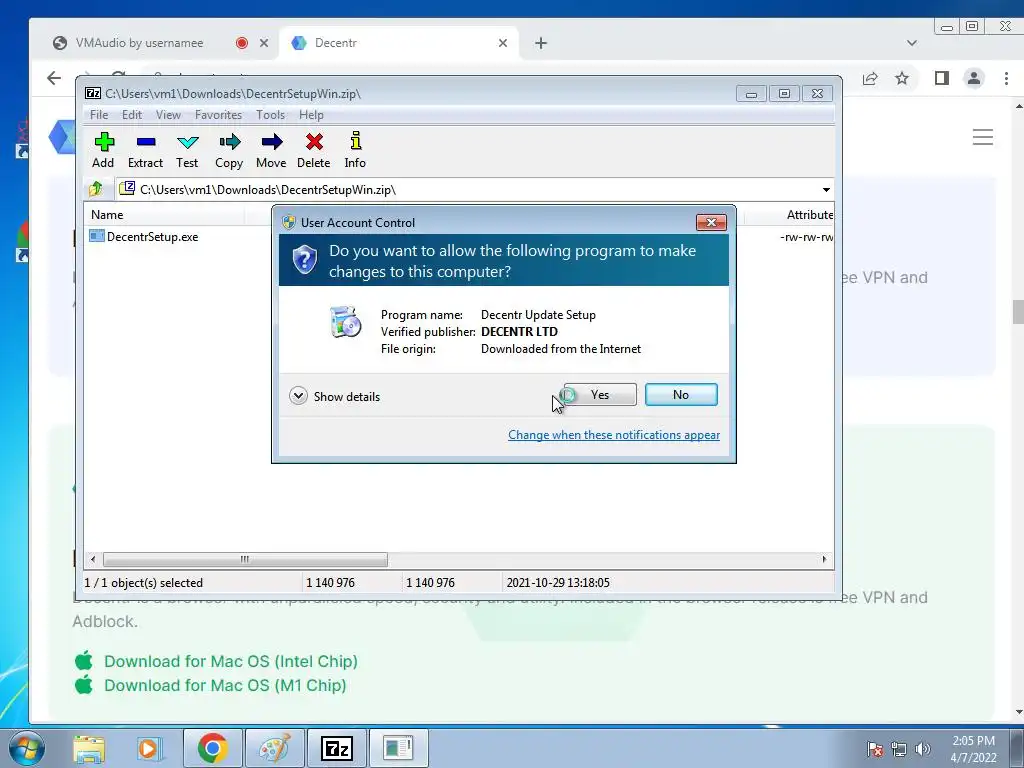Image resolution: width=1024 pixels, height=768 pixels.
Task: Close the Decentr browser tab
Action: (x=503, y=43)
